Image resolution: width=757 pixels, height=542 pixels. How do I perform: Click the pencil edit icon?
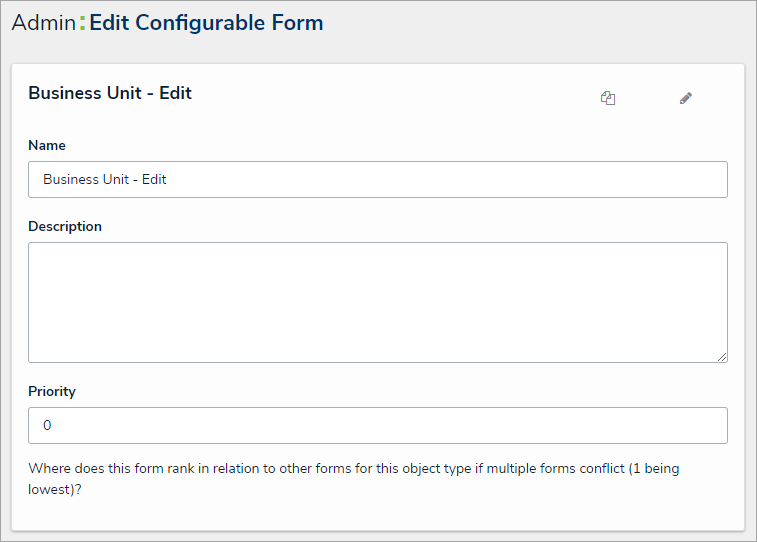point(686,98)
